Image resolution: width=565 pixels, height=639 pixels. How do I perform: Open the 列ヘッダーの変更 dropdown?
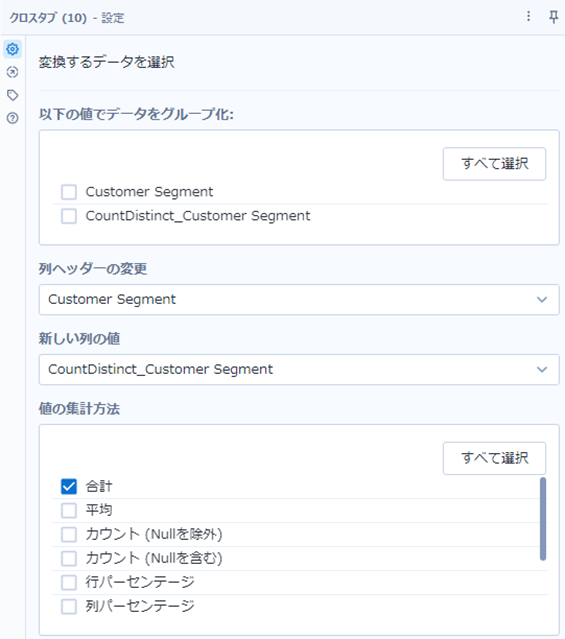coord(299,300)
